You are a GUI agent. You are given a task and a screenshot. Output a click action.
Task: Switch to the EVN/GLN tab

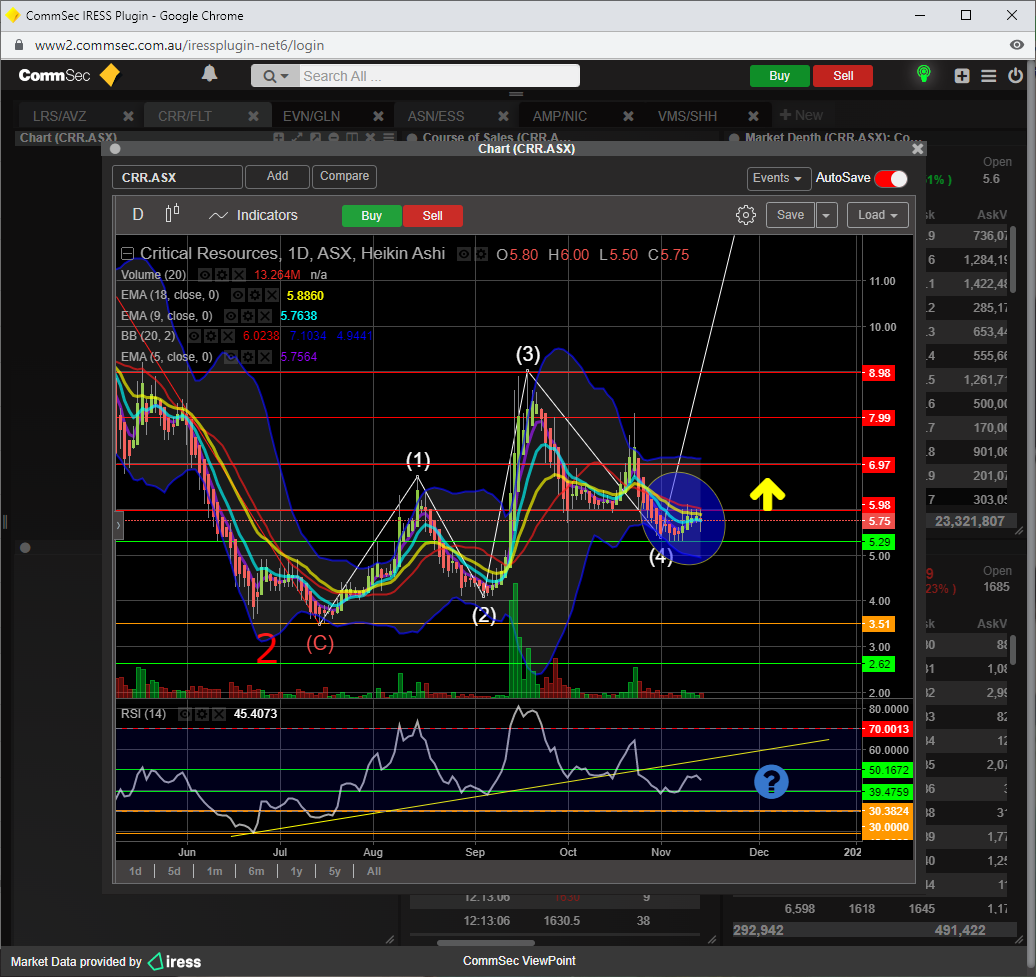[x=312, y=116]
